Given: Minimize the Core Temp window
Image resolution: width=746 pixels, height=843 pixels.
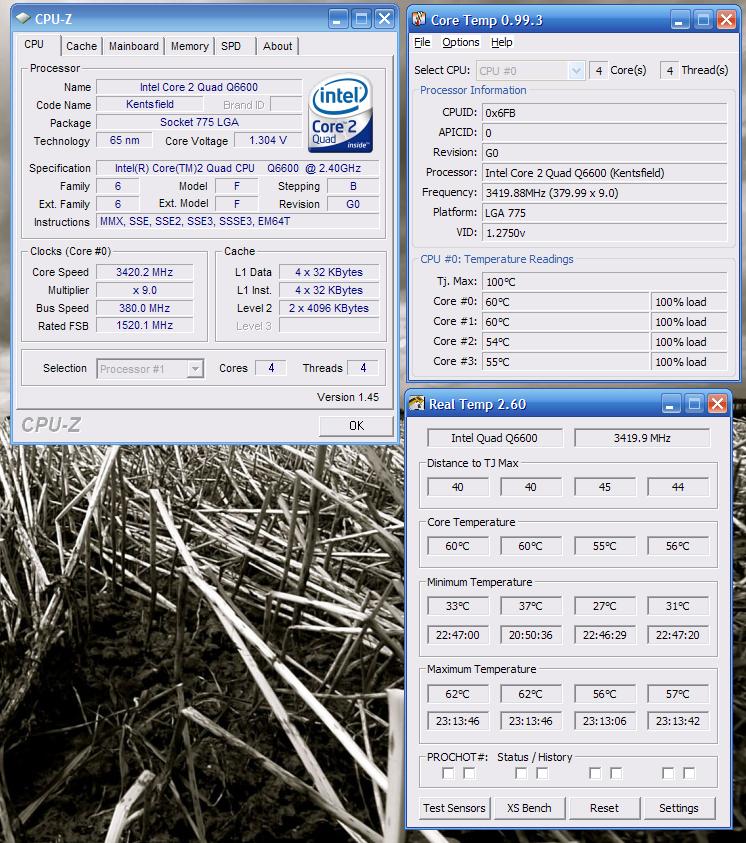Looking at the screenshot, I should coord(678,20).
